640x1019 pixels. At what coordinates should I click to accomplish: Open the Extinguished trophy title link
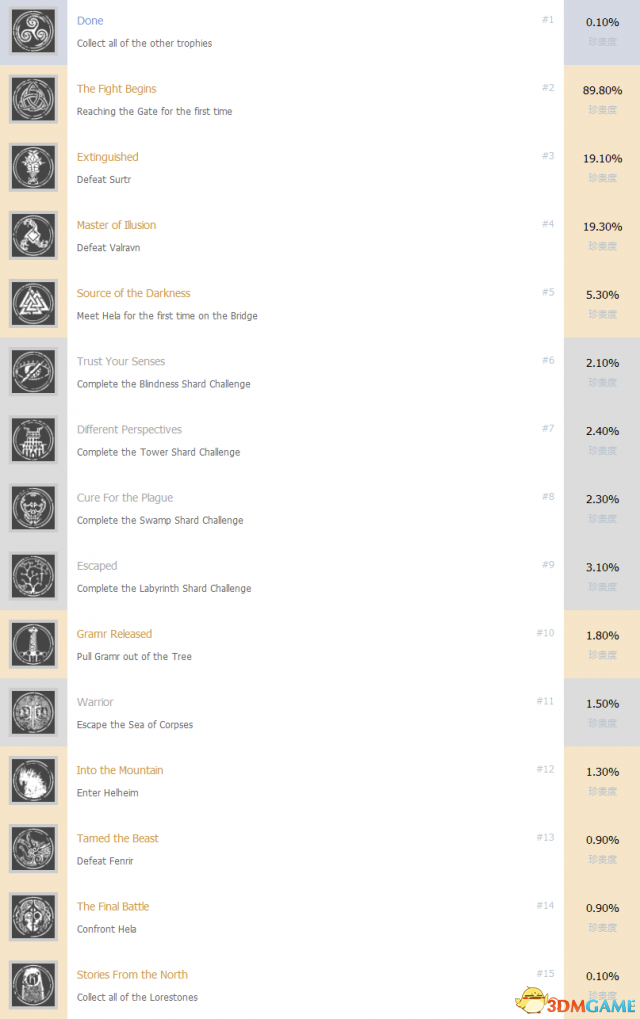click(107, 157)
